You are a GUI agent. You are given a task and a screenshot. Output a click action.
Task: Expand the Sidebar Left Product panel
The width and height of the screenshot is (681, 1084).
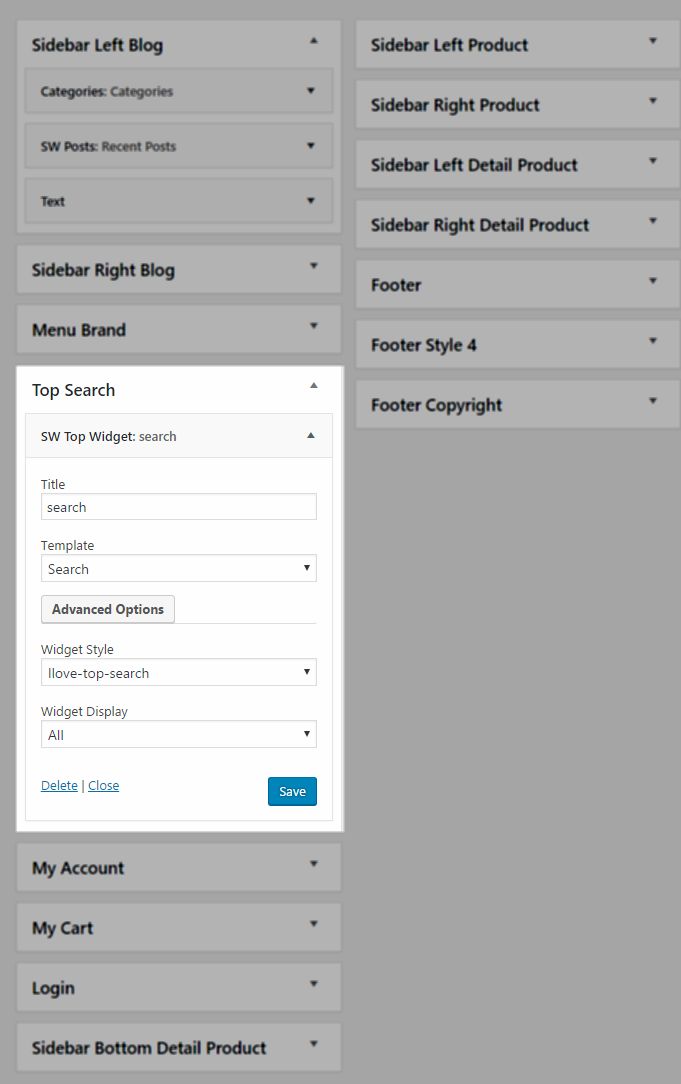[x=517, y=44]
